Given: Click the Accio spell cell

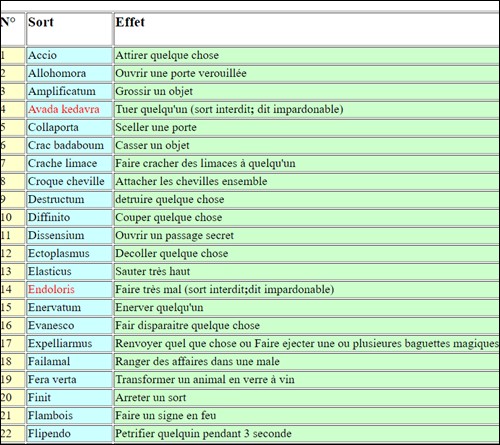Looking at the screenshot, I should click(69, 55).
